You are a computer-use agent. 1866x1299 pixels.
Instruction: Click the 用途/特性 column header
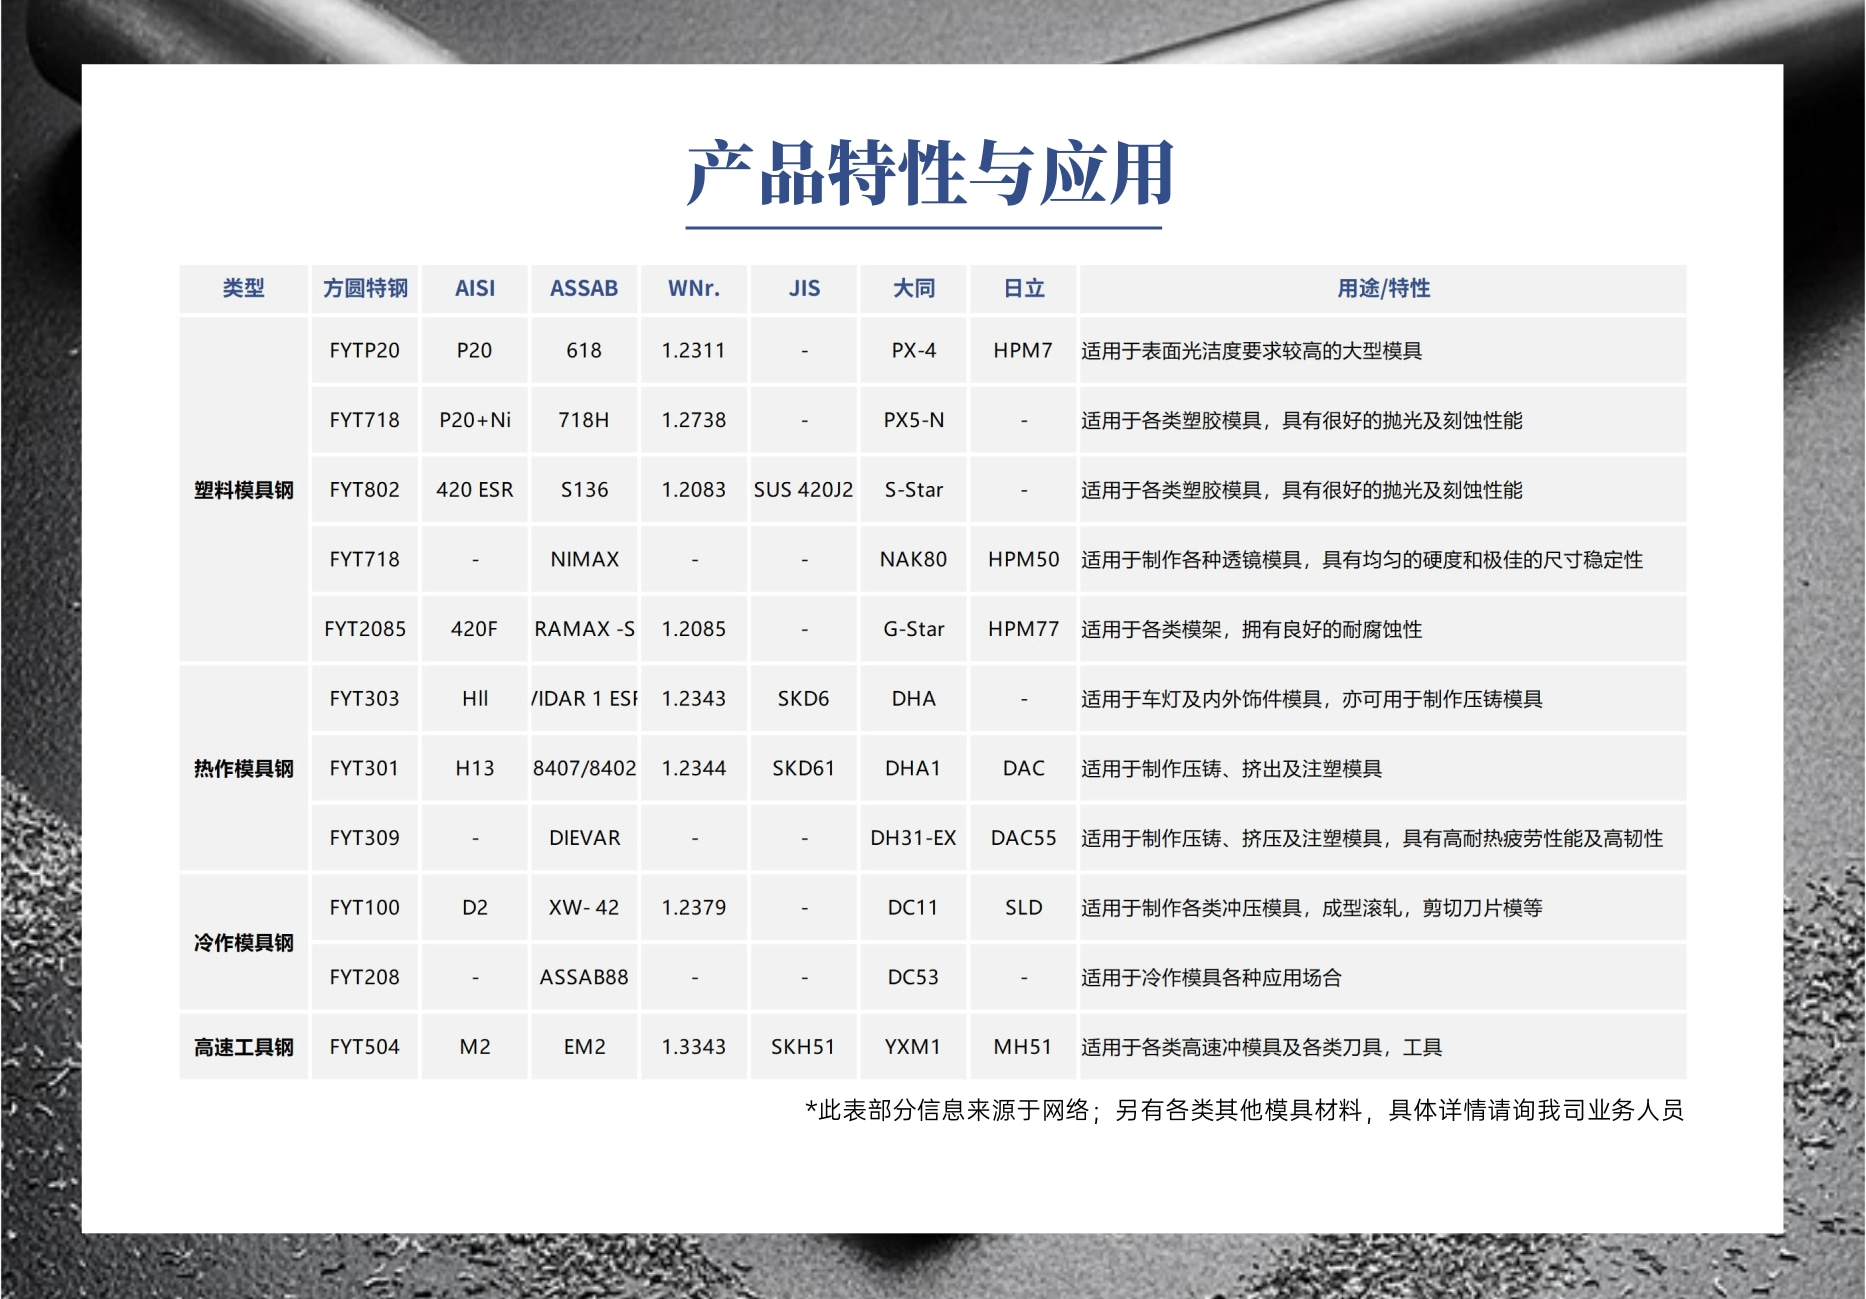[1383, 289]
